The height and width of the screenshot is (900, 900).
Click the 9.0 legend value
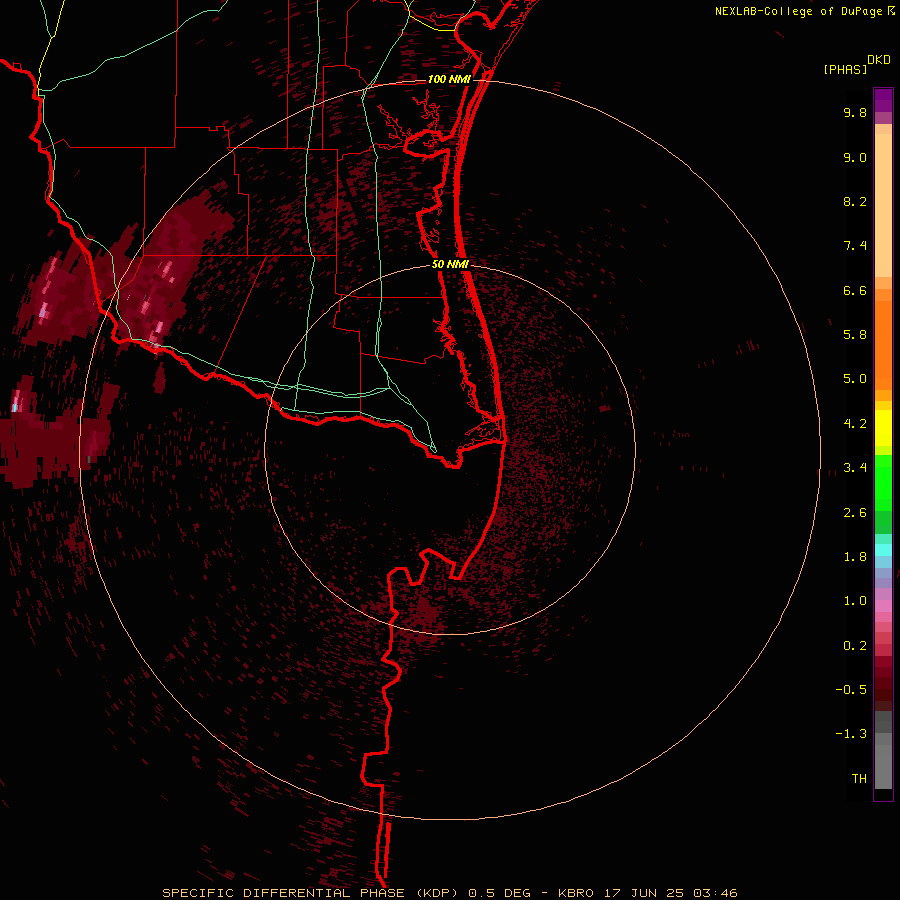coord(855,157)
